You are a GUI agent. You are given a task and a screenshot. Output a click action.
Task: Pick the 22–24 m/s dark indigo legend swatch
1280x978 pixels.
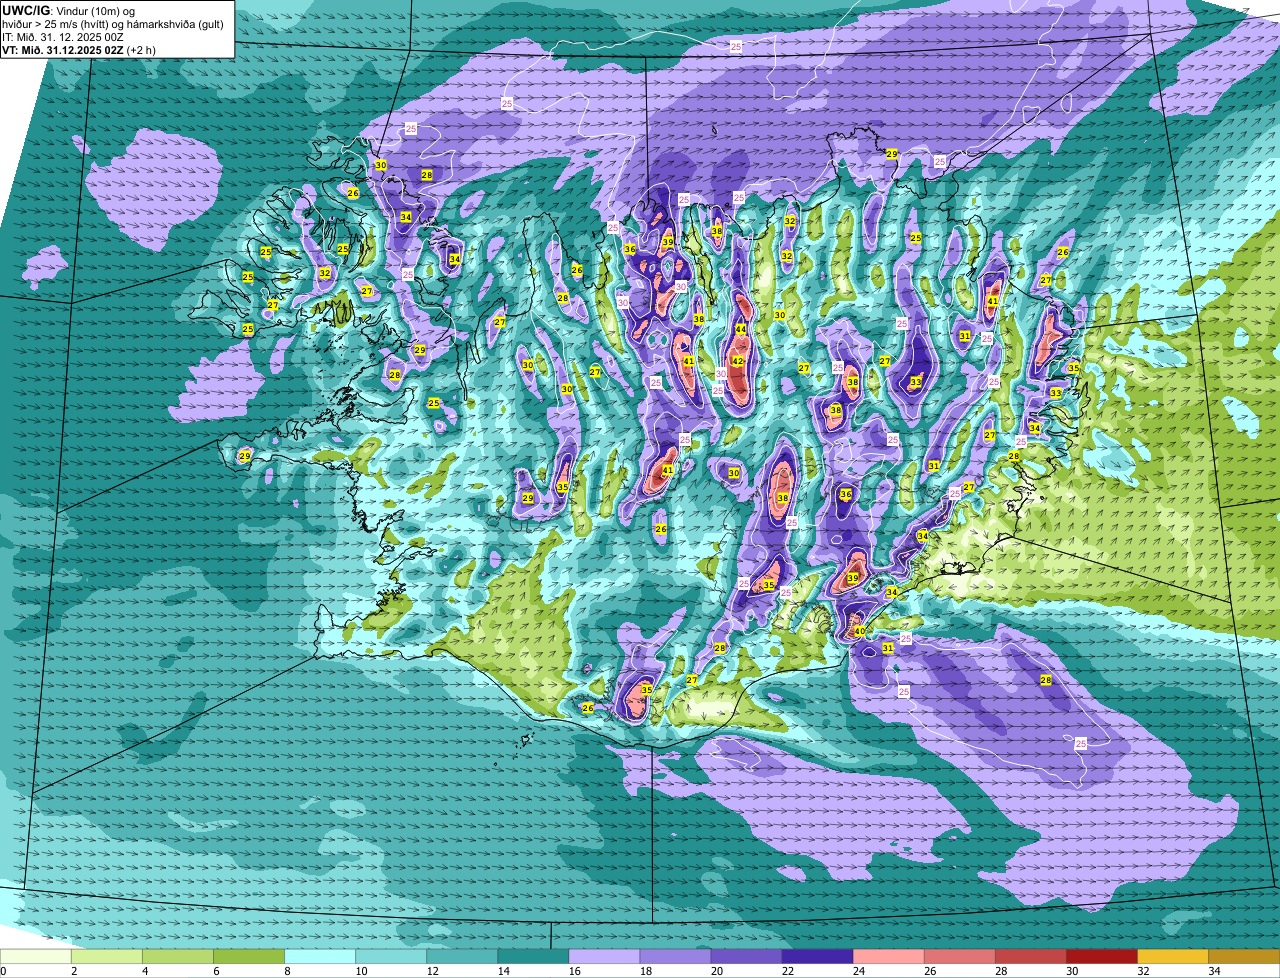[x=817, y=957]
